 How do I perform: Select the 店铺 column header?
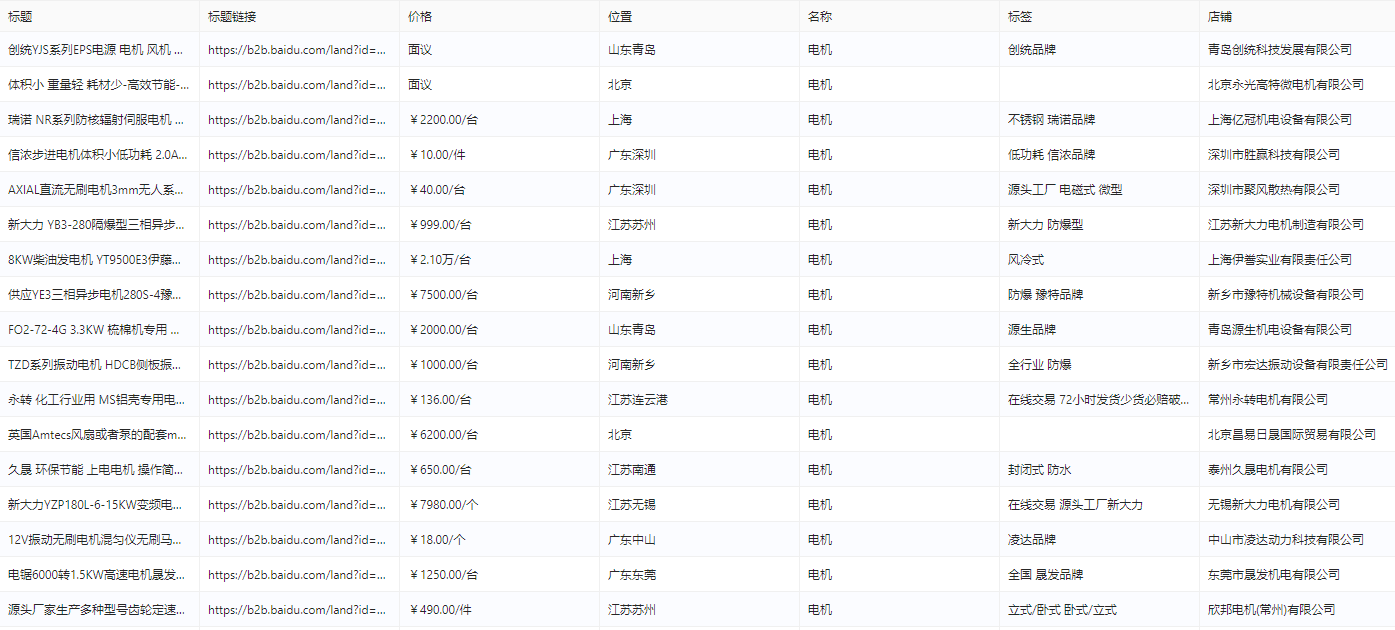point(1220,17)
